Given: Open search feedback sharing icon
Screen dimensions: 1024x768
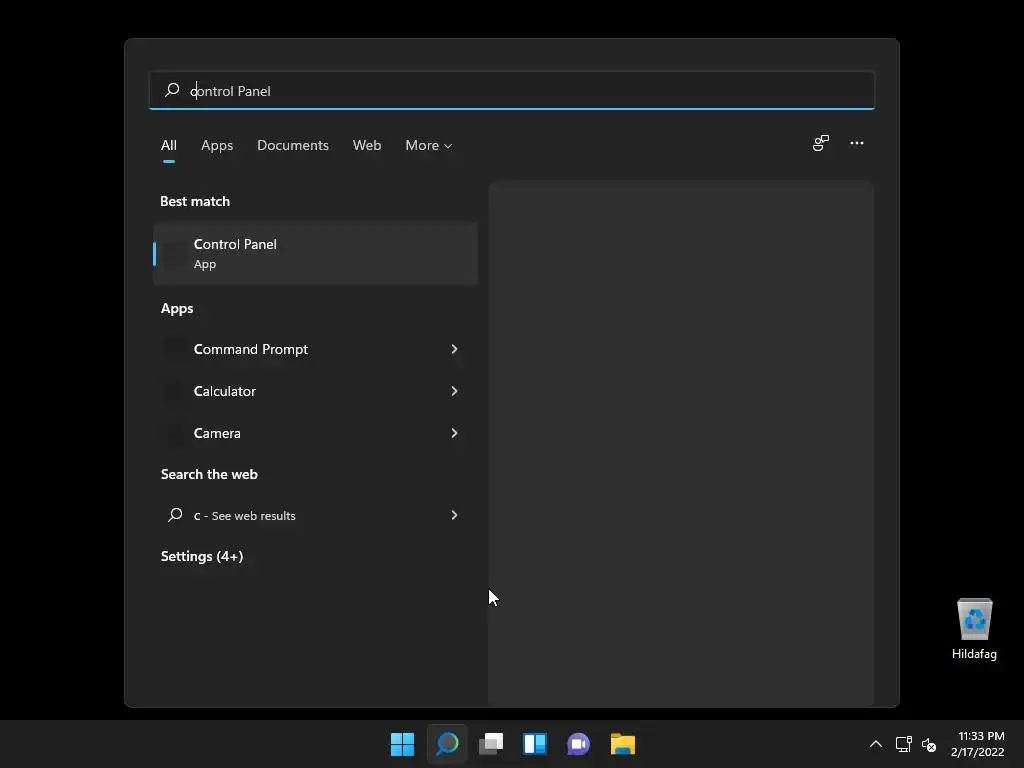Looking at the screenshot, I should (x=821, y=143).
